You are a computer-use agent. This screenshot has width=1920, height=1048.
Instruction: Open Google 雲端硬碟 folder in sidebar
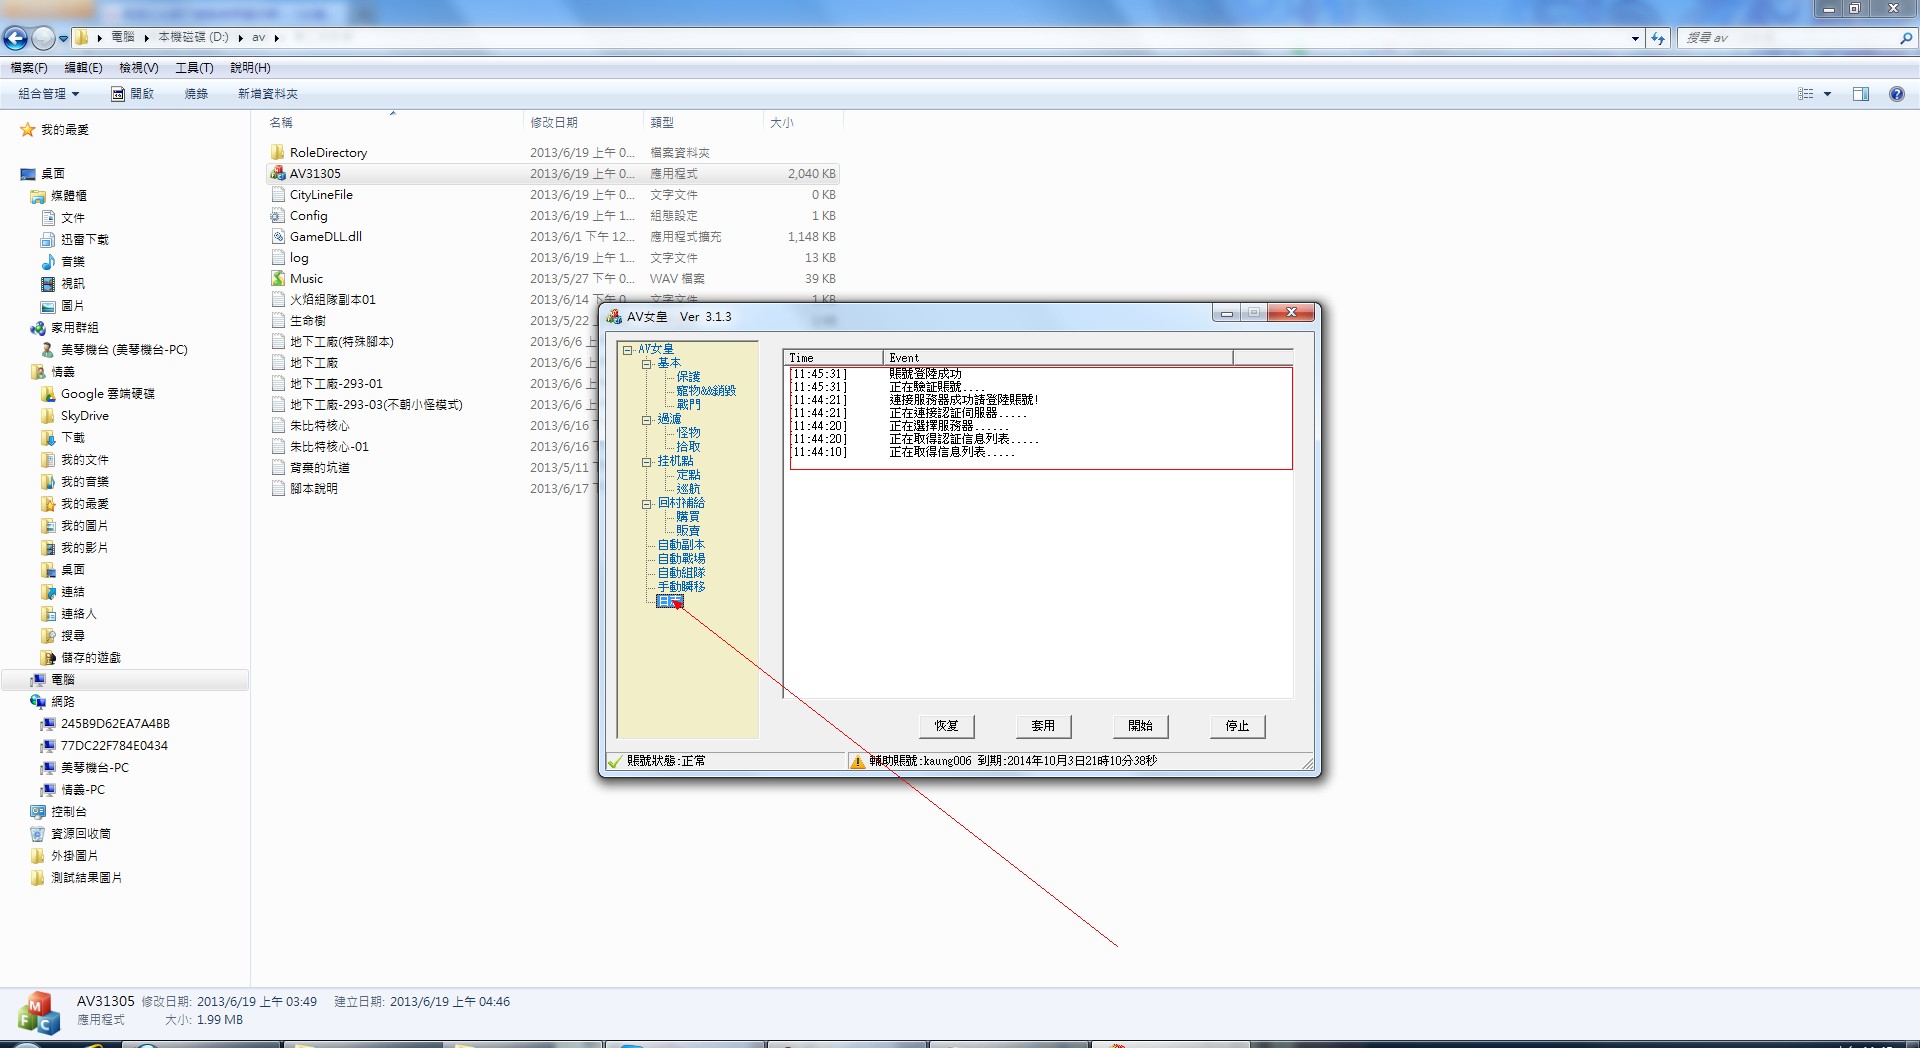97,394
